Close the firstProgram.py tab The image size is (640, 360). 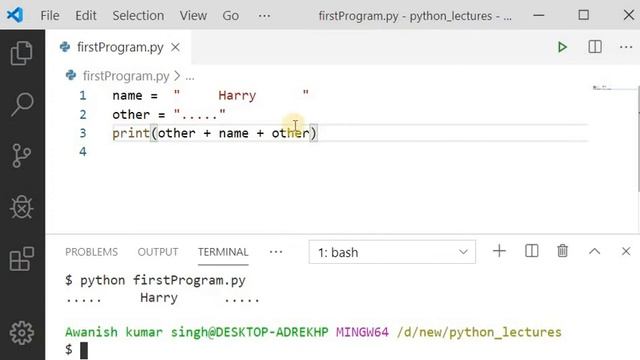(x=176, y=47)
